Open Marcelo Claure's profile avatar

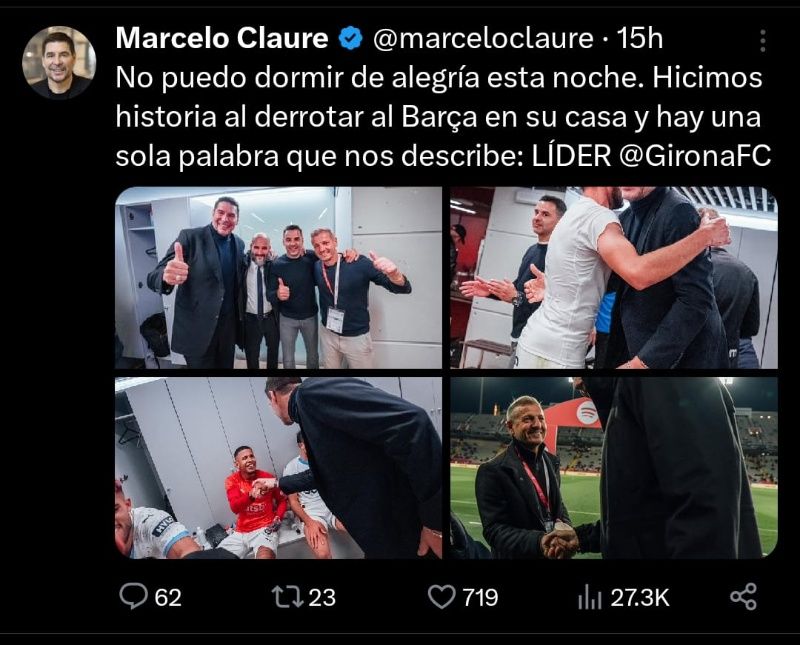pyautogui.click(x=59, y=62)
